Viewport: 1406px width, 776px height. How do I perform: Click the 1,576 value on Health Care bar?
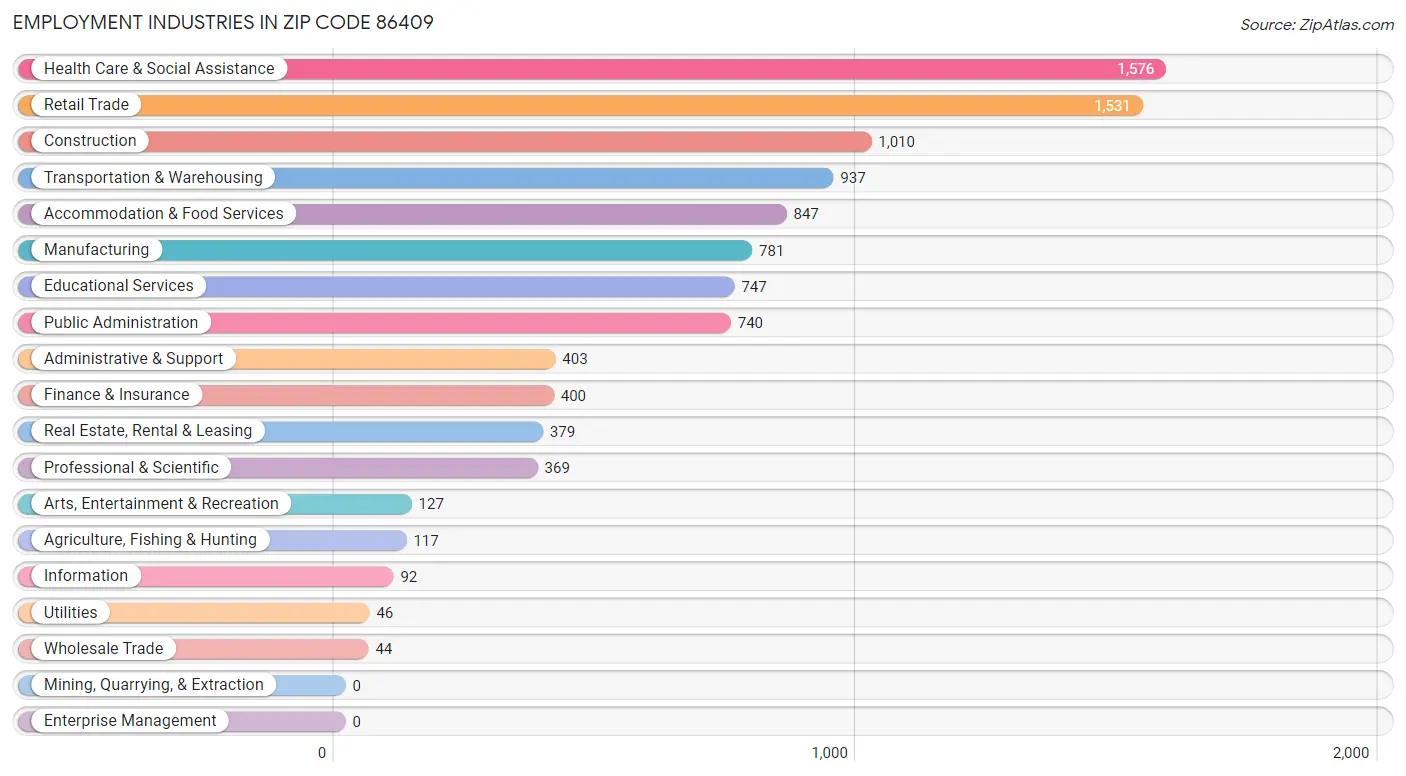tap(1136, 69)
